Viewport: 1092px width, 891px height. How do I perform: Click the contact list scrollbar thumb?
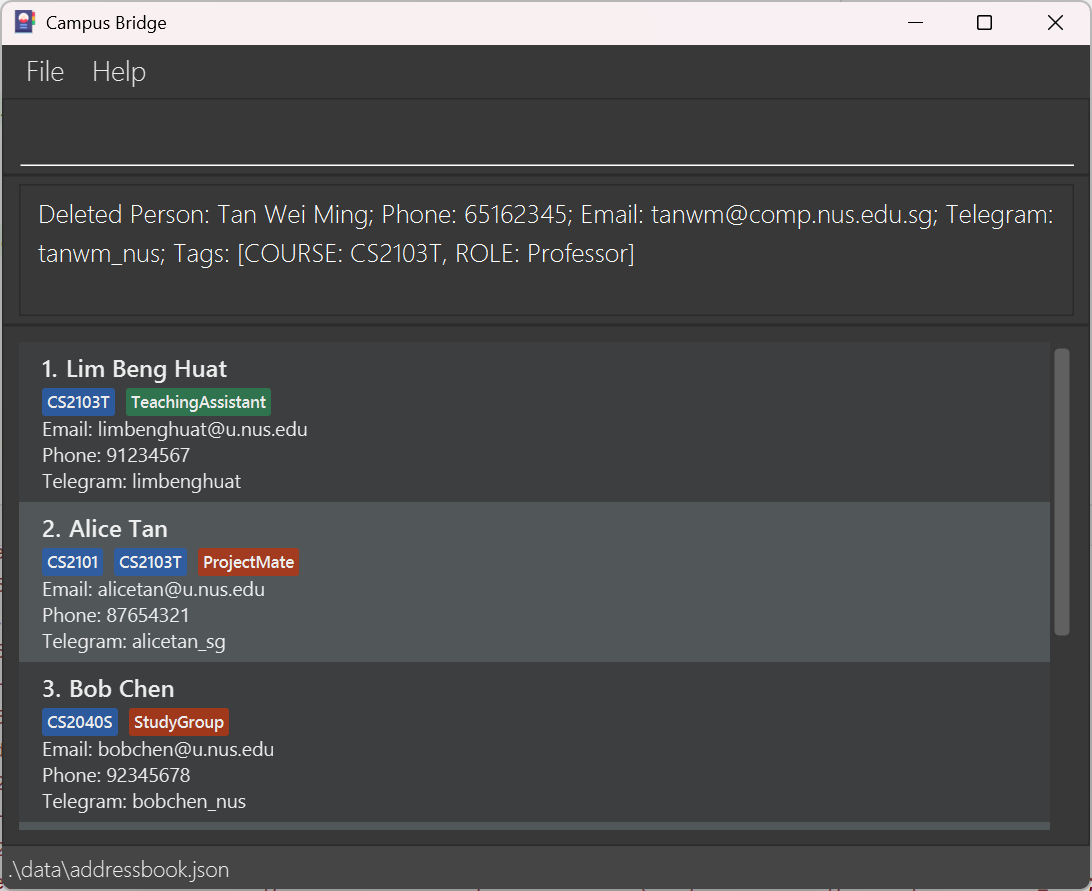coord(1061,492)
